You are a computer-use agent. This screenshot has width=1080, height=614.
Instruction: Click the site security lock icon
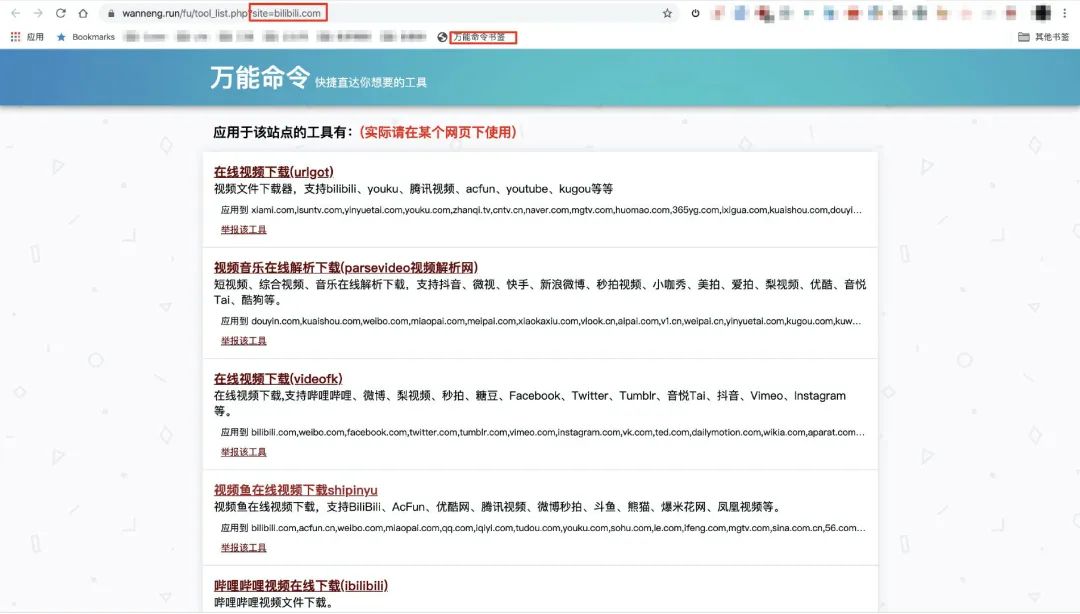(x=113, y=14)
